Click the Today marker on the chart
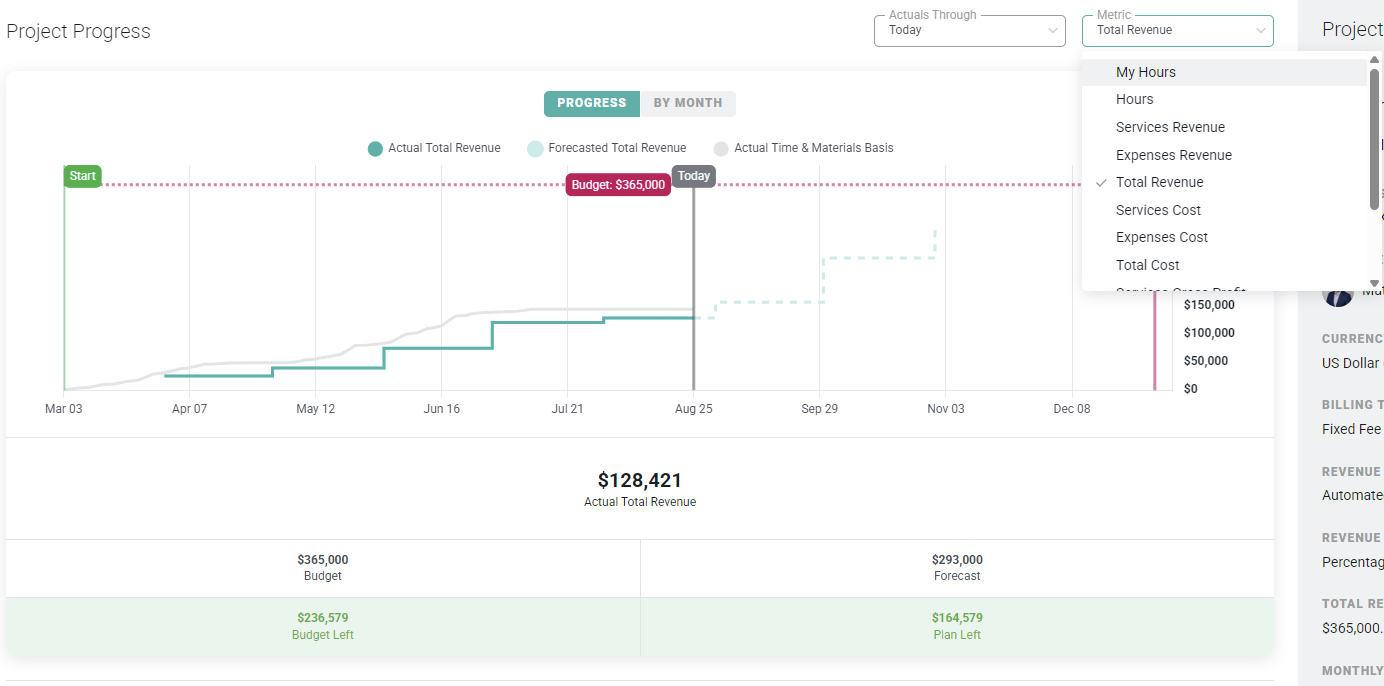 (693, 176)
